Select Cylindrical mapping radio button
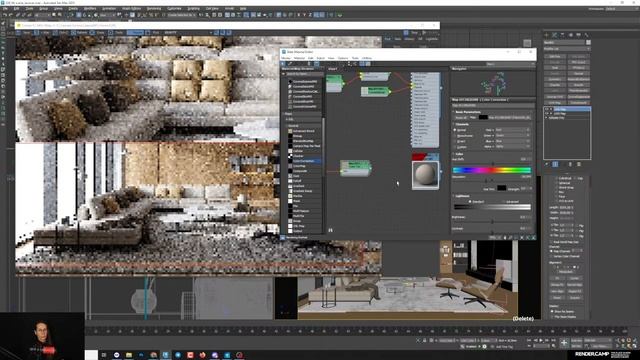 556,178
